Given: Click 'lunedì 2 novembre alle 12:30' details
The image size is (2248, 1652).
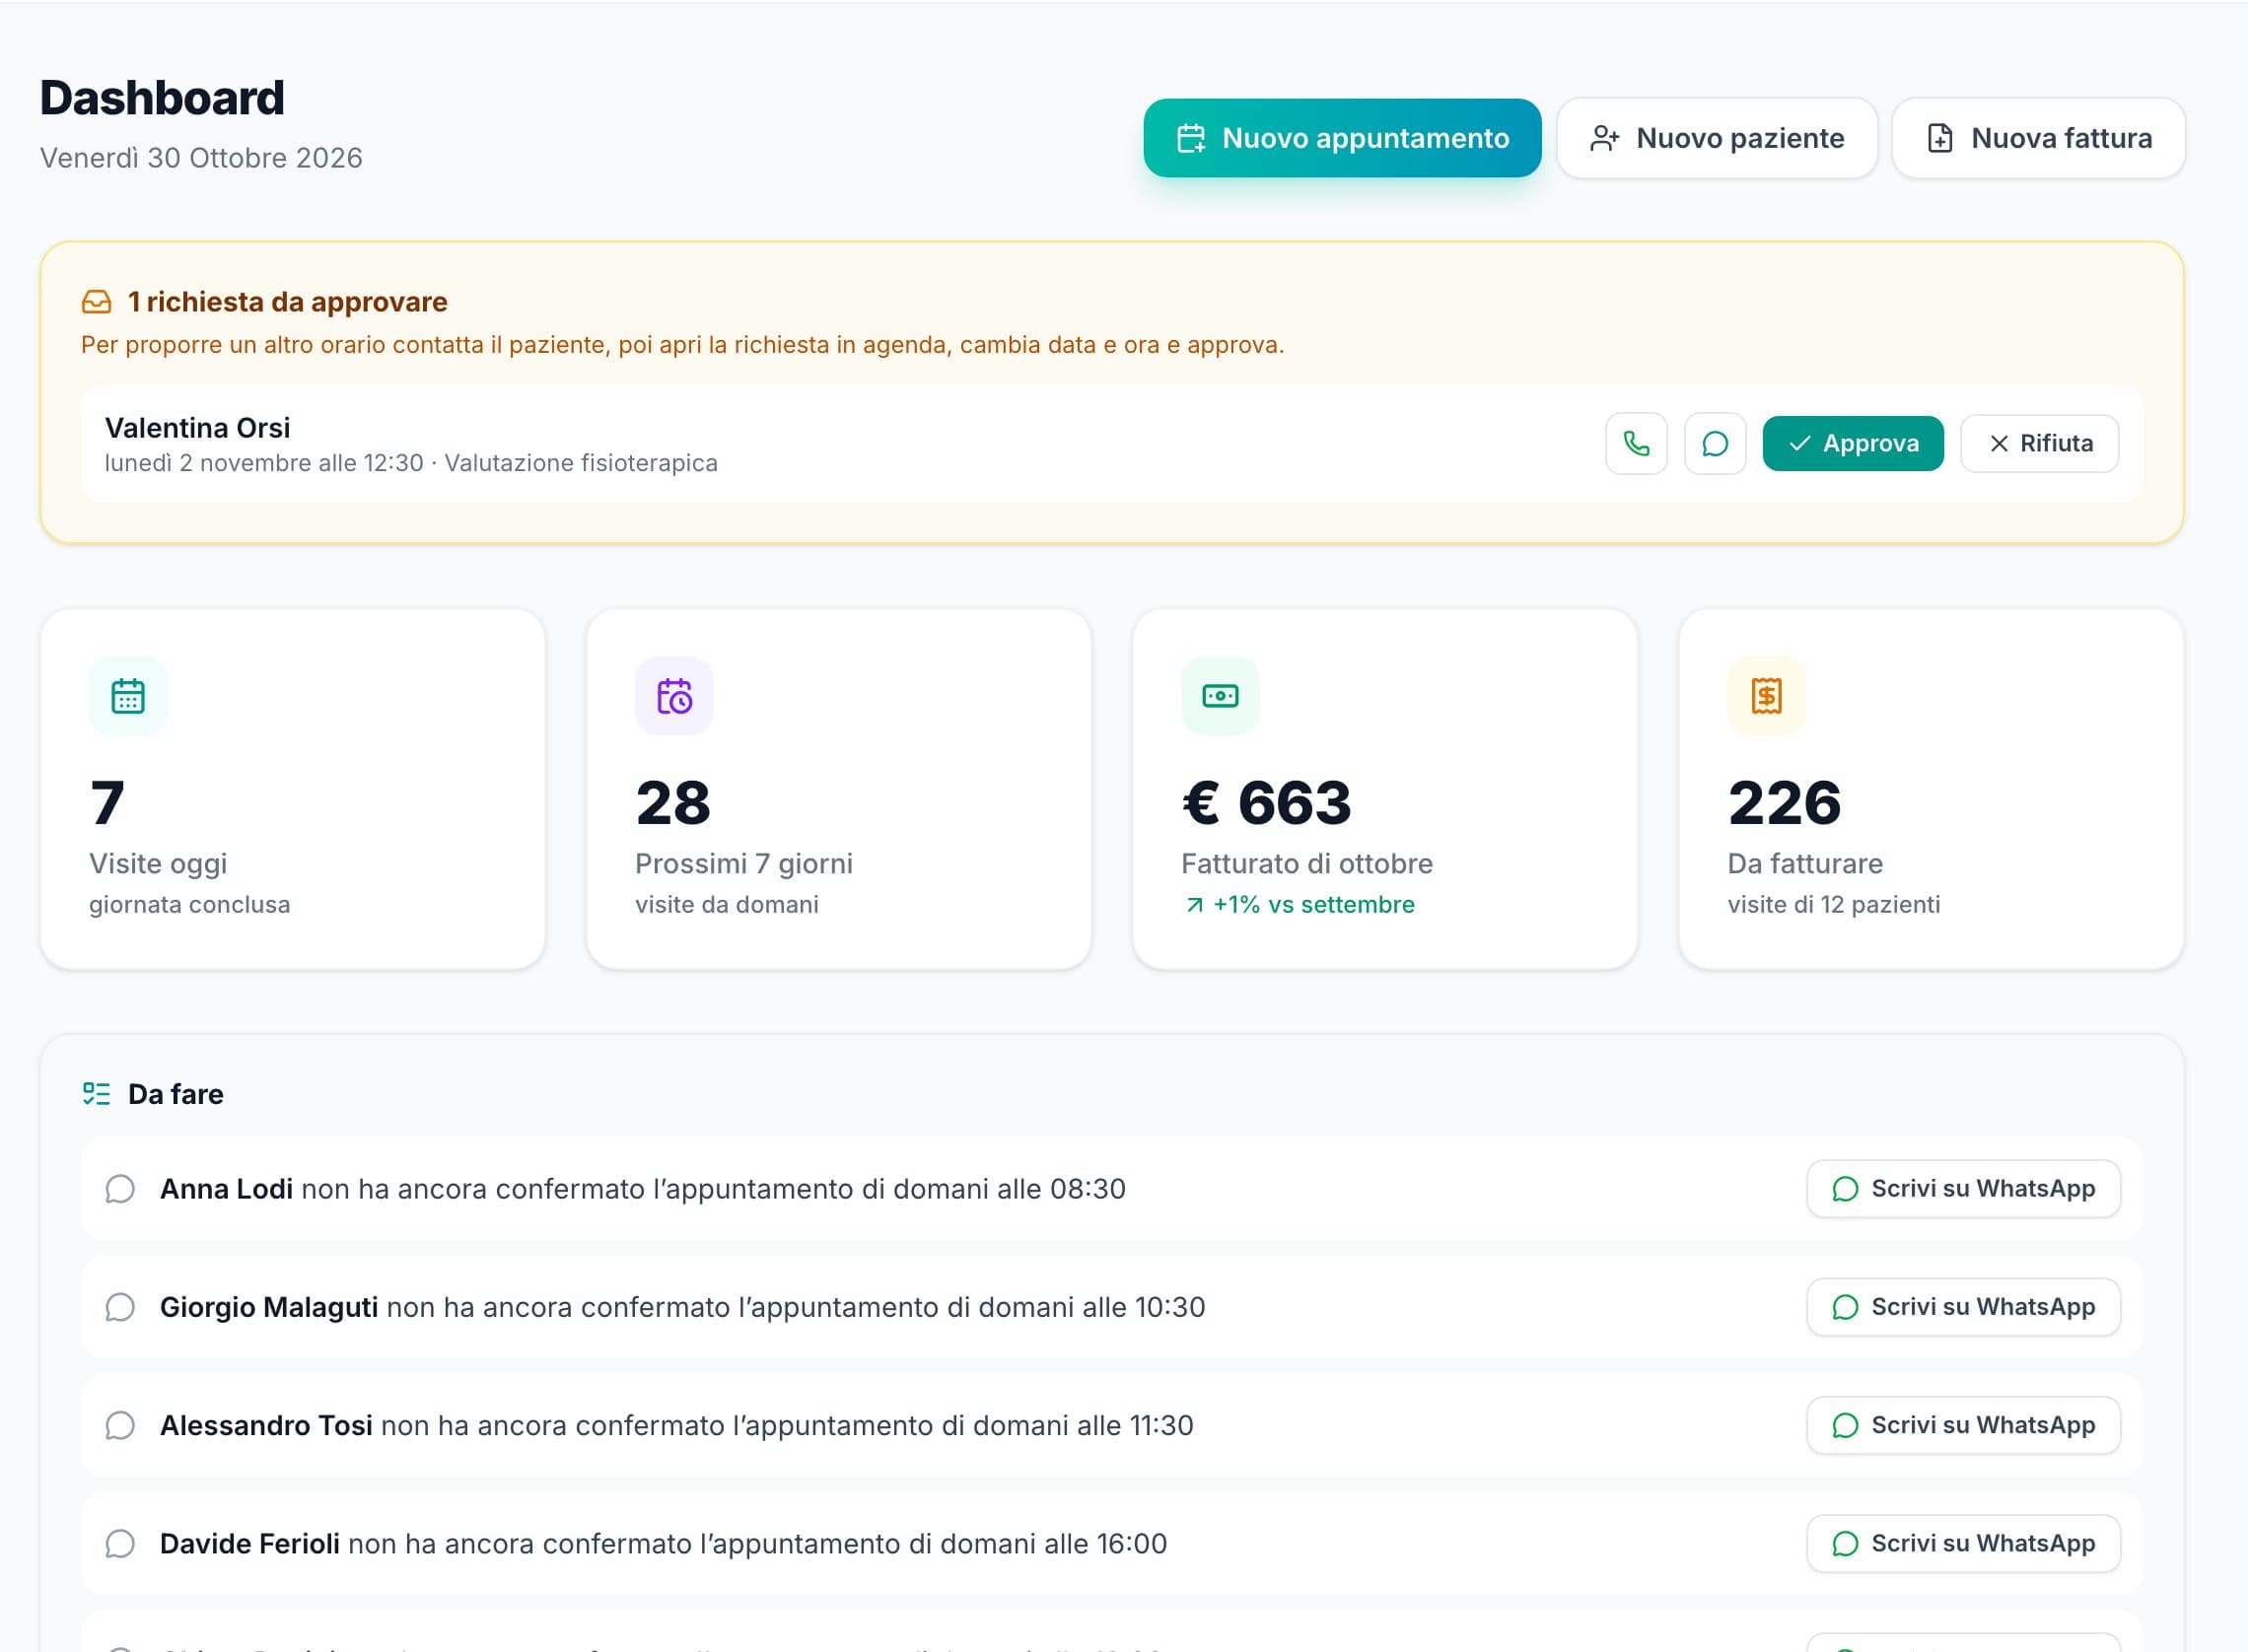Looking at the screenshot, I should tap(264, 463).
